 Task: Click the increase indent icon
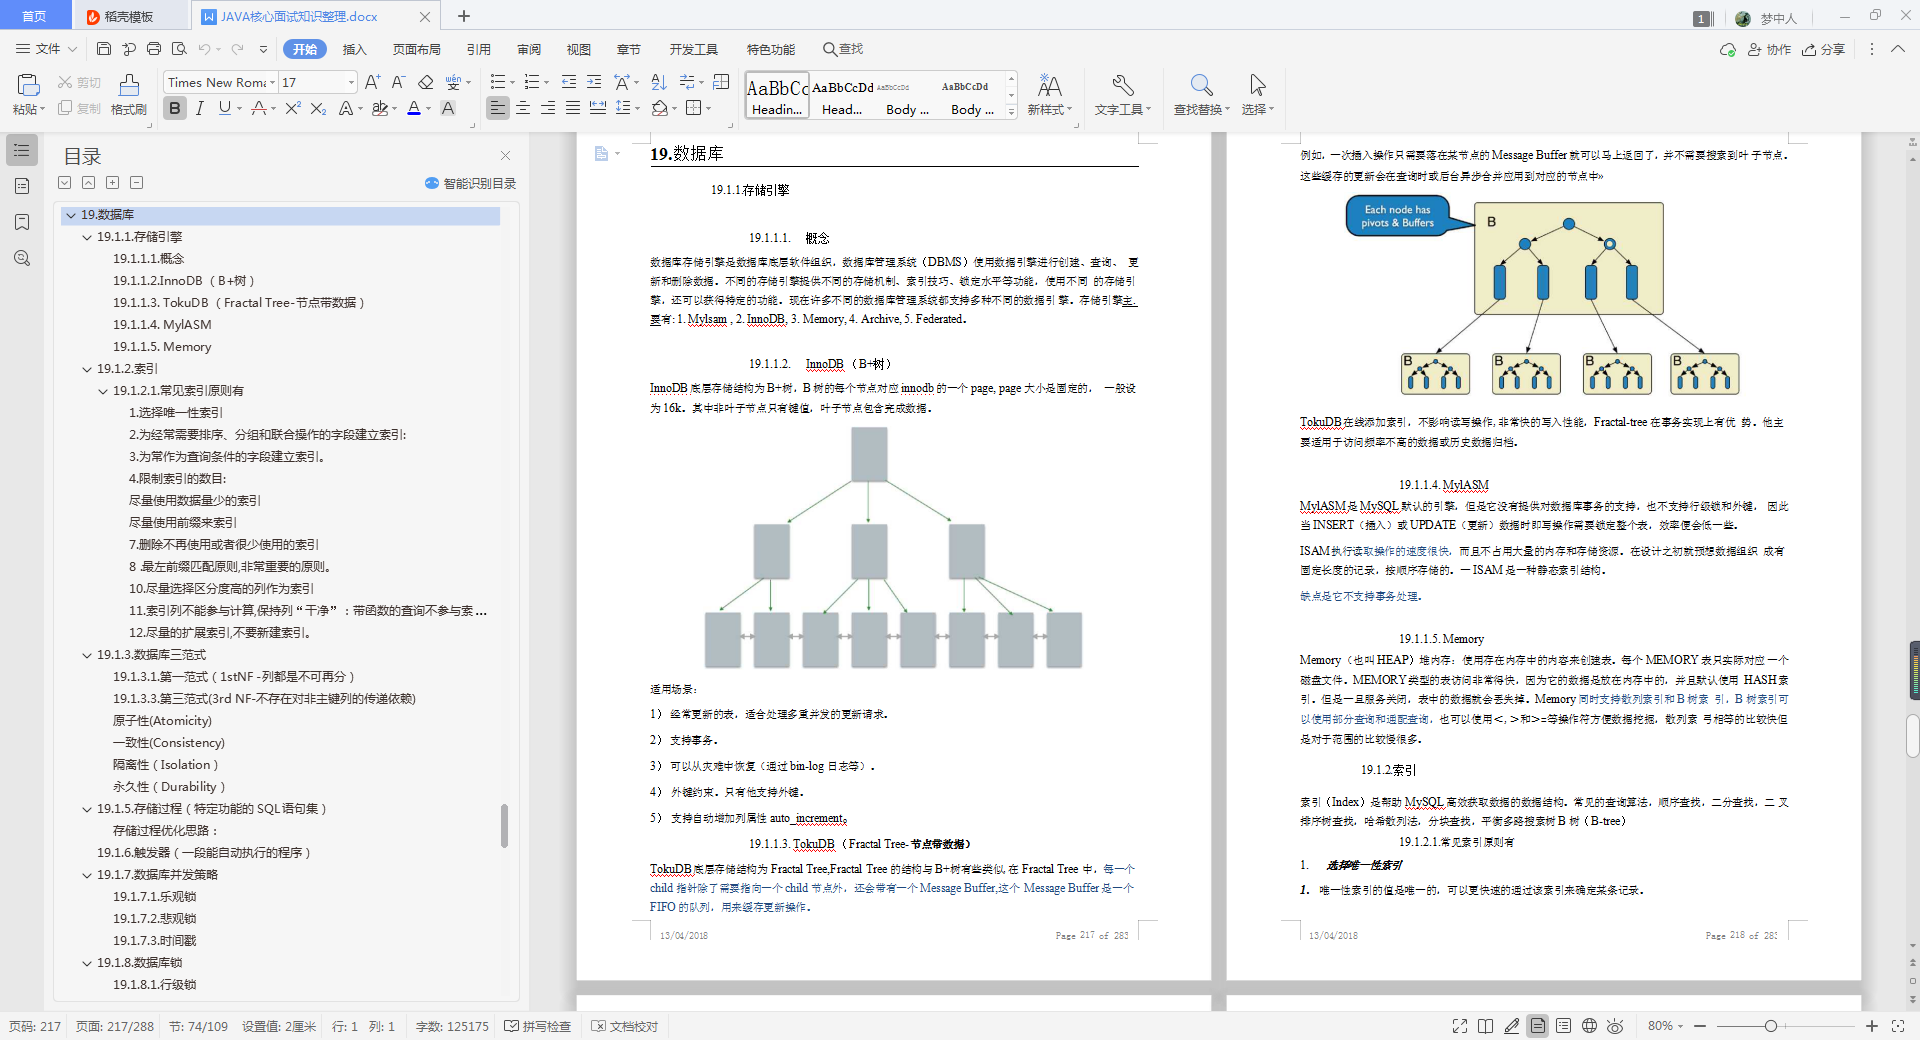tap(594, 82)
